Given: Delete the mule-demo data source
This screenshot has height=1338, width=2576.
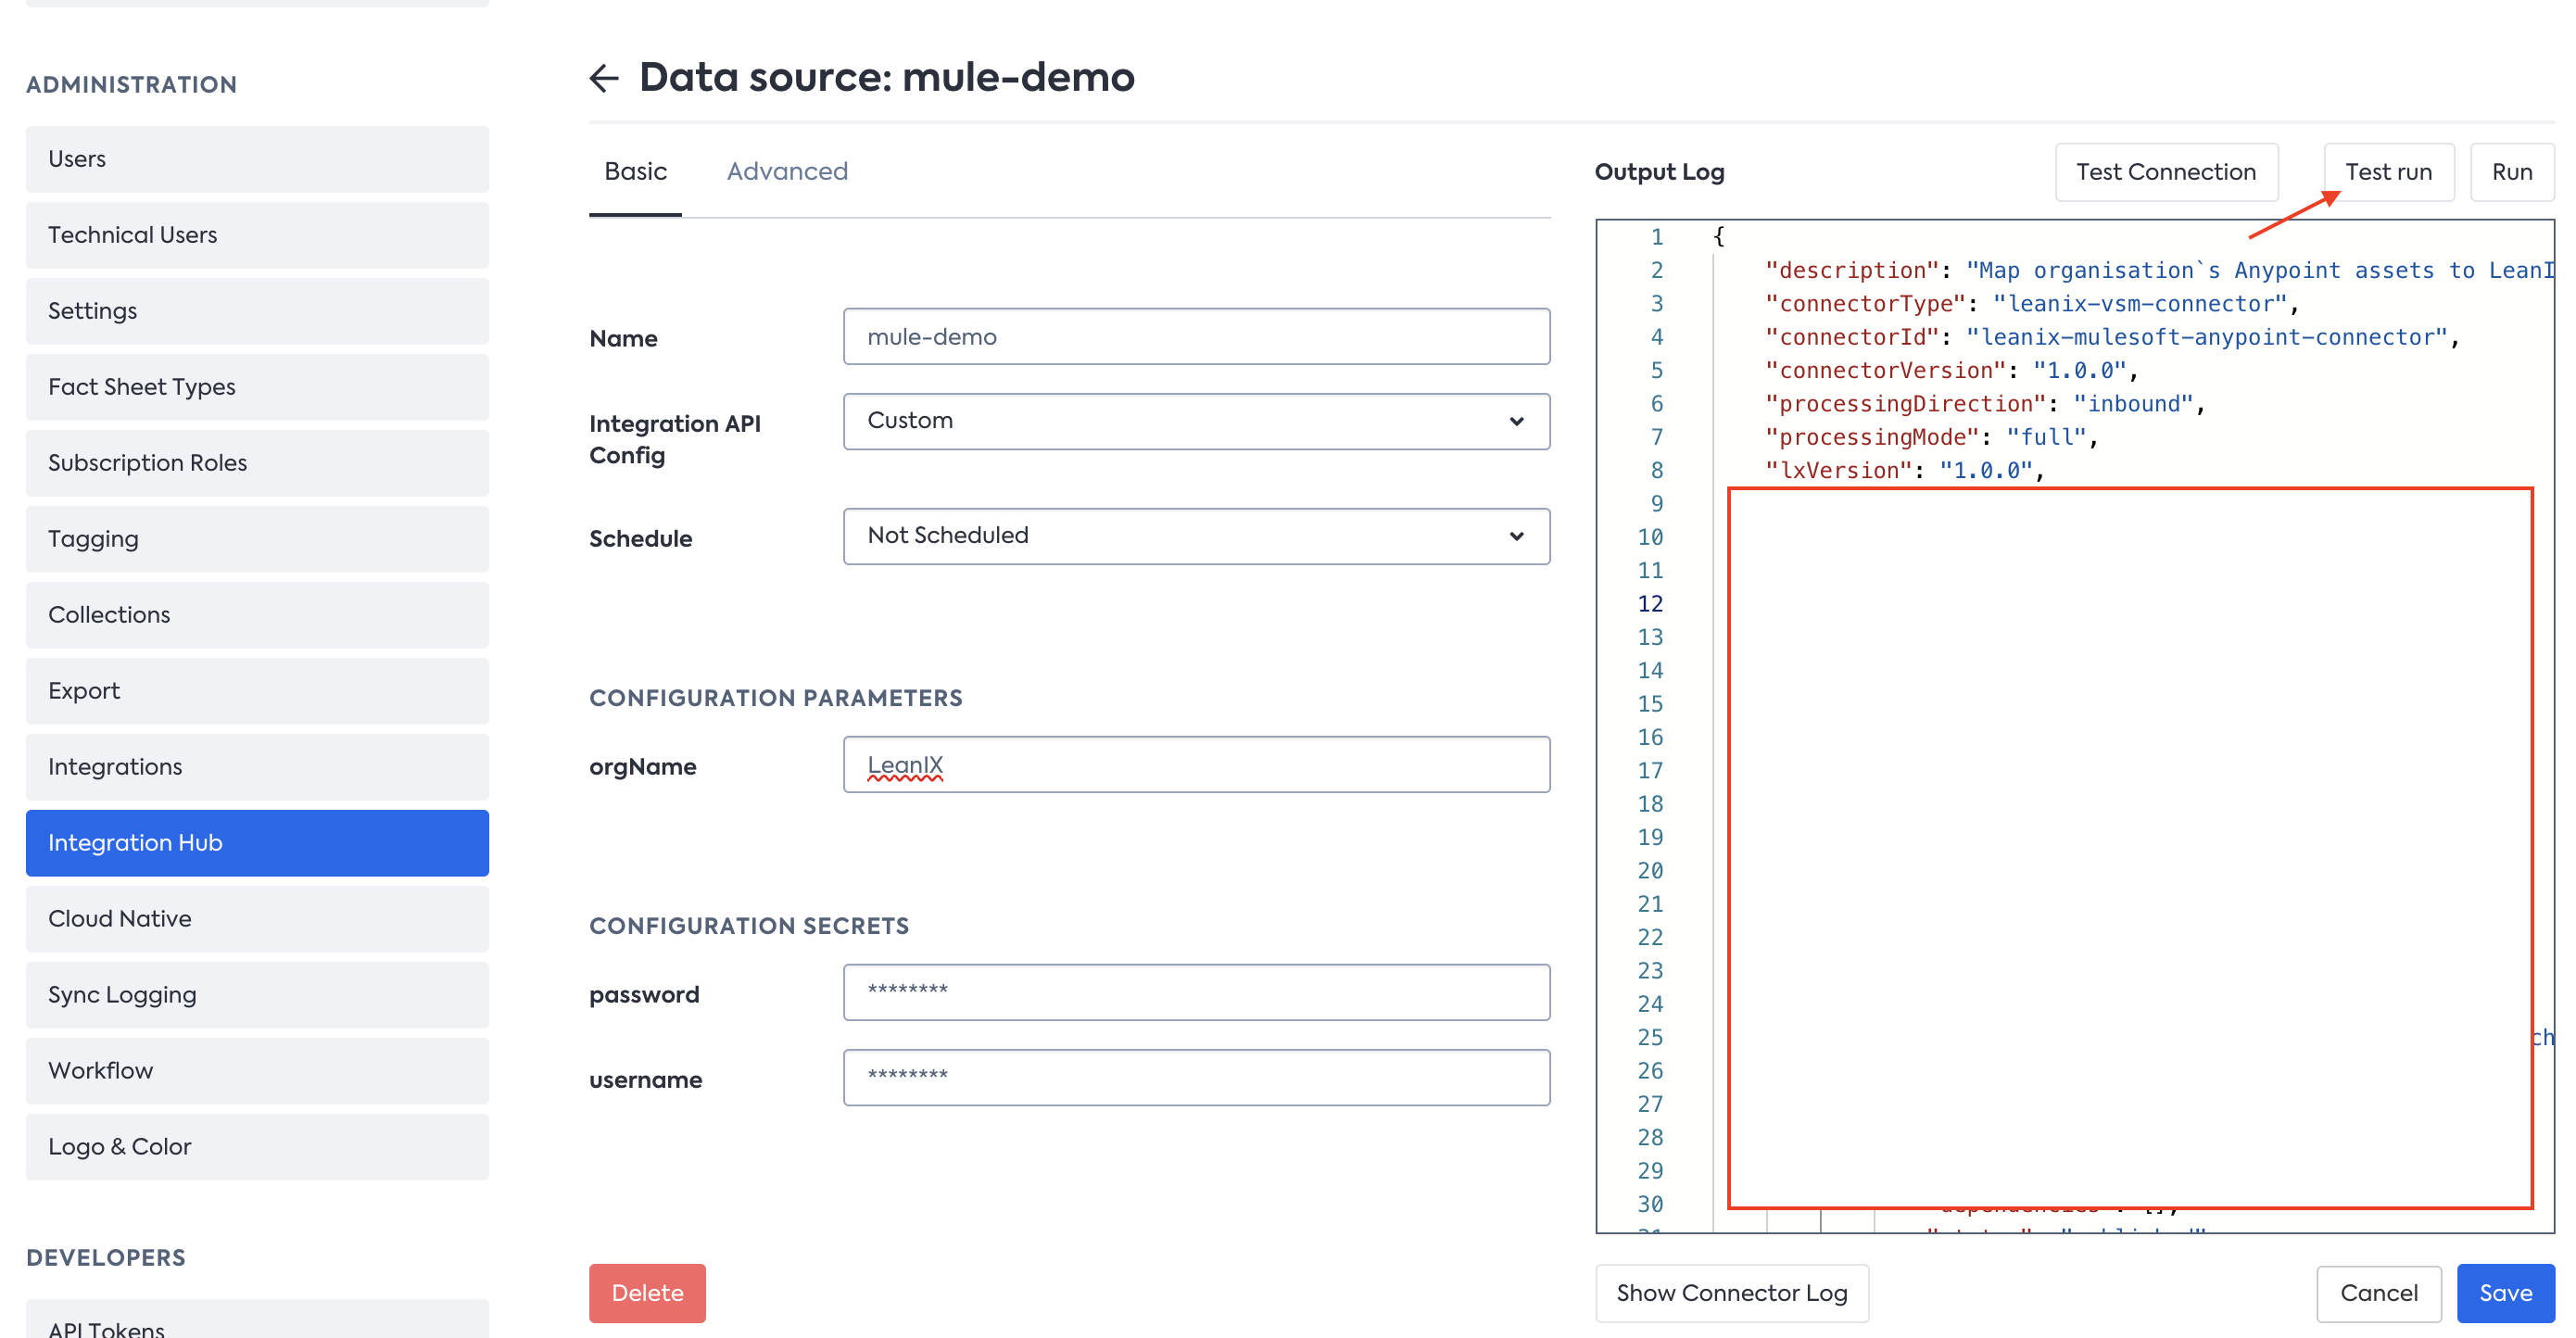Looking at the screenshot, I should coord(647,1292).
